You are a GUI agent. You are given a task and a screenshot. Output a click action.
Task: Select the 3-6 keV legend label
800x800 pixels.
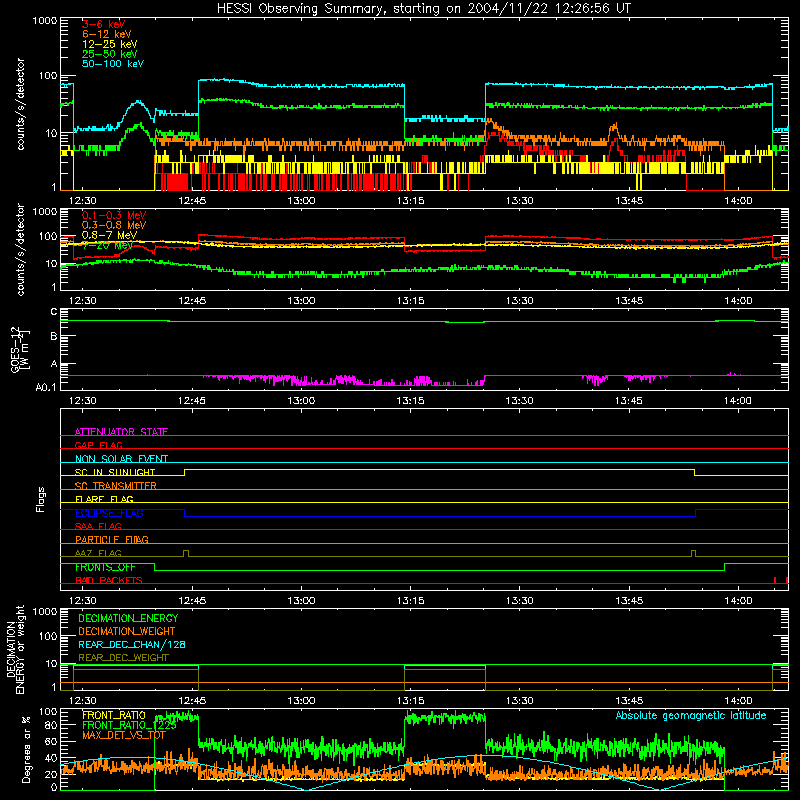click(x=103, y=24)
